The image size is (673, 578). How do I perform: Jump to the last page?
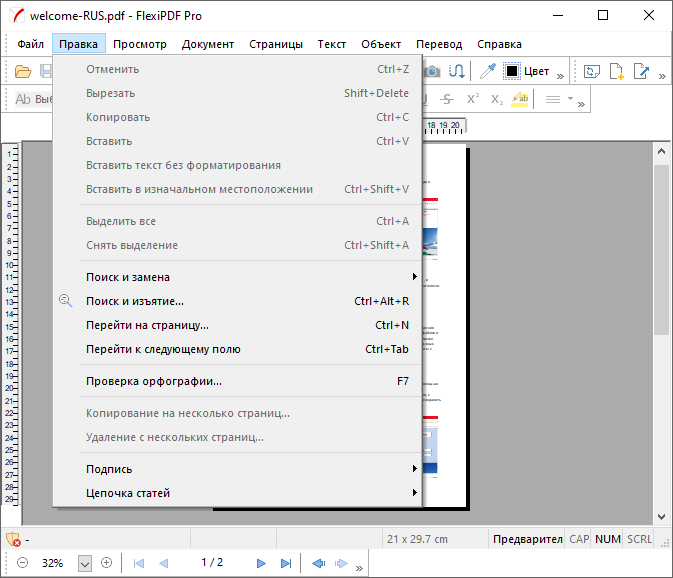tap(286, 563)
